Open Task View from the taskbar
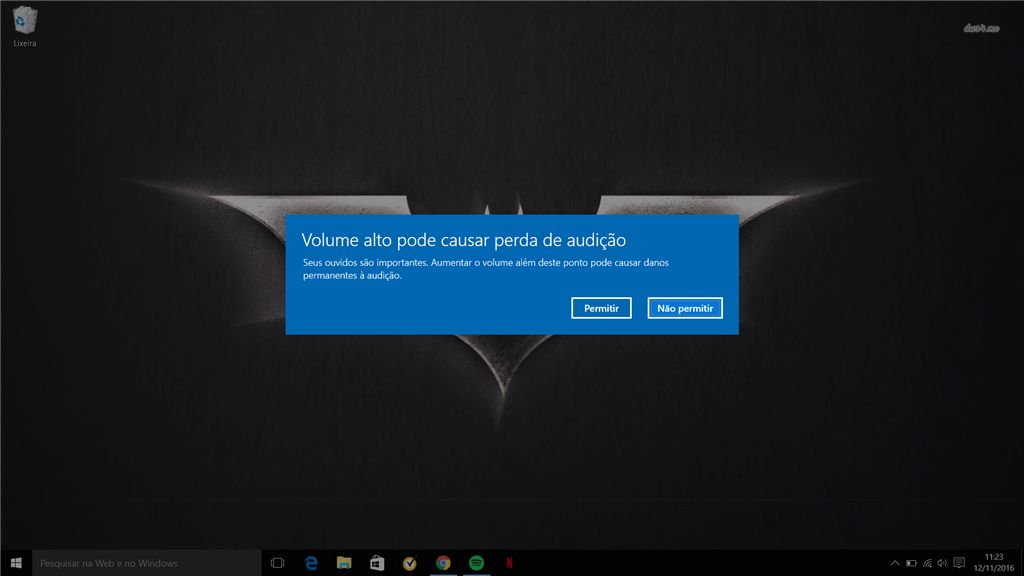The image size is (1024, 576). [x=278, y=563]
